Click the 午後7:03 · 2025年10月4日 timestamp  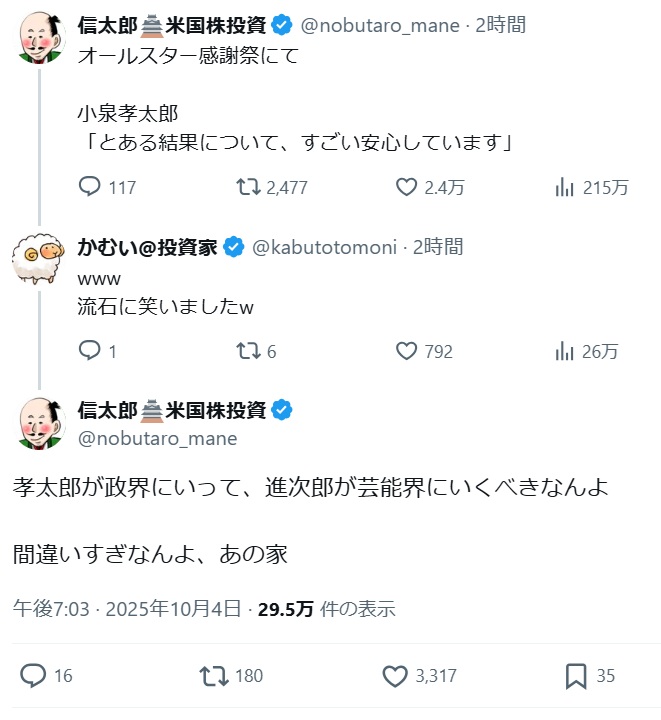tap(127, 608)
